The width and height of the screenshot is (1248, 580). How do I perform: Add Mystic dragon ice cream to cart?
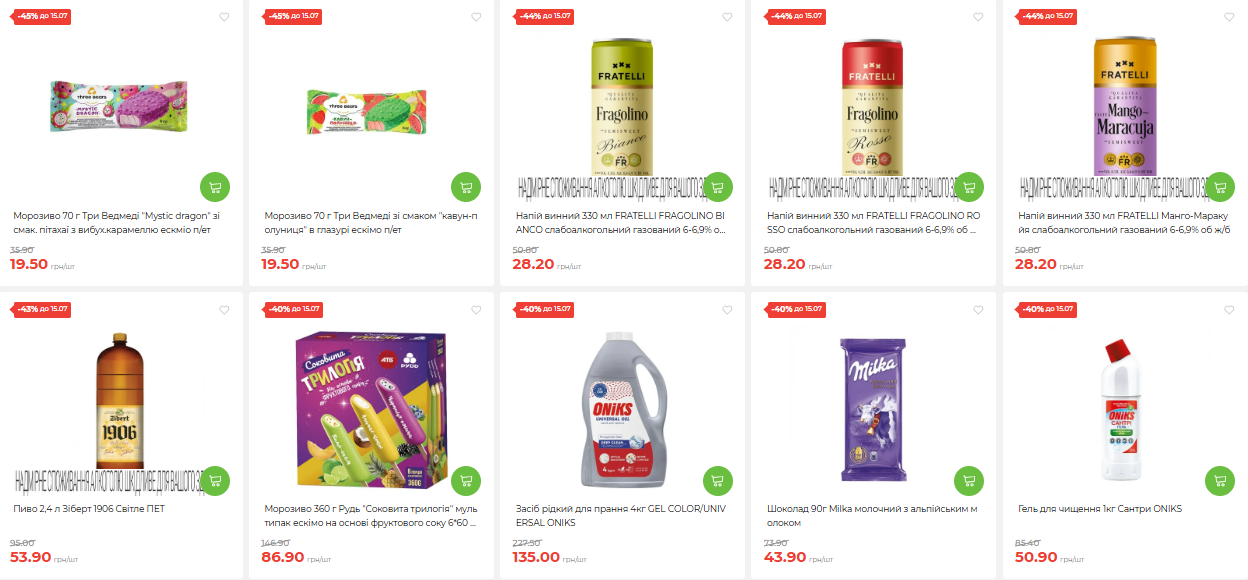215,187
